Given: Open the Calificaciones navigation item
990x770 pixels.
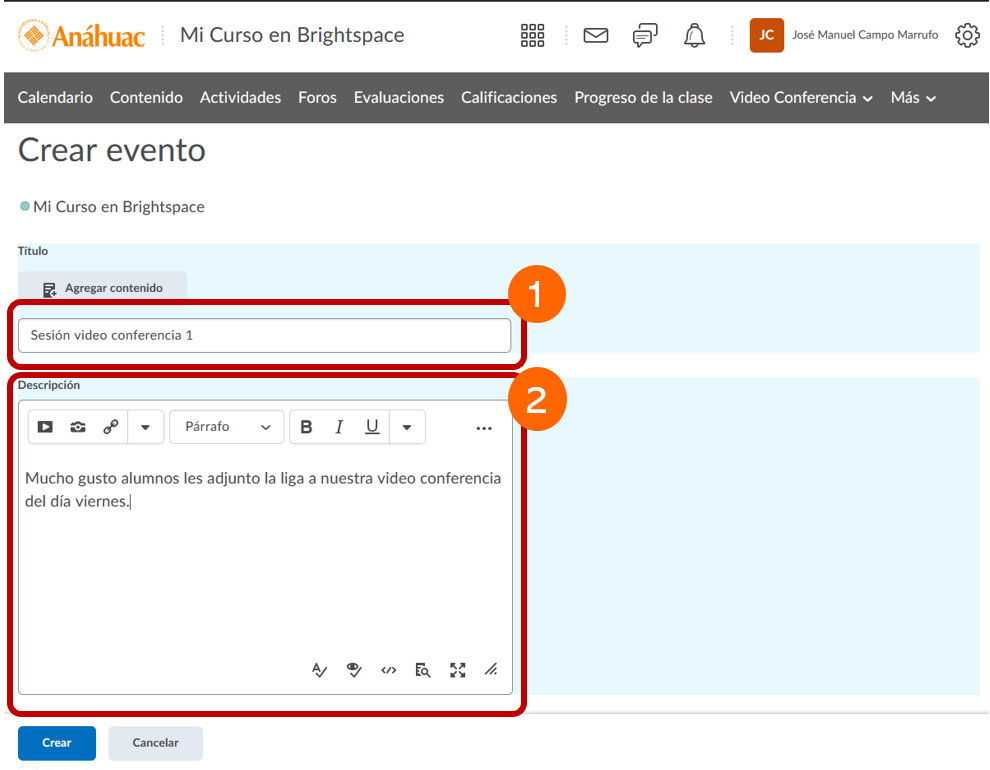Looking at the screenshot, I should pyautogui.click(x=509, y=98).
